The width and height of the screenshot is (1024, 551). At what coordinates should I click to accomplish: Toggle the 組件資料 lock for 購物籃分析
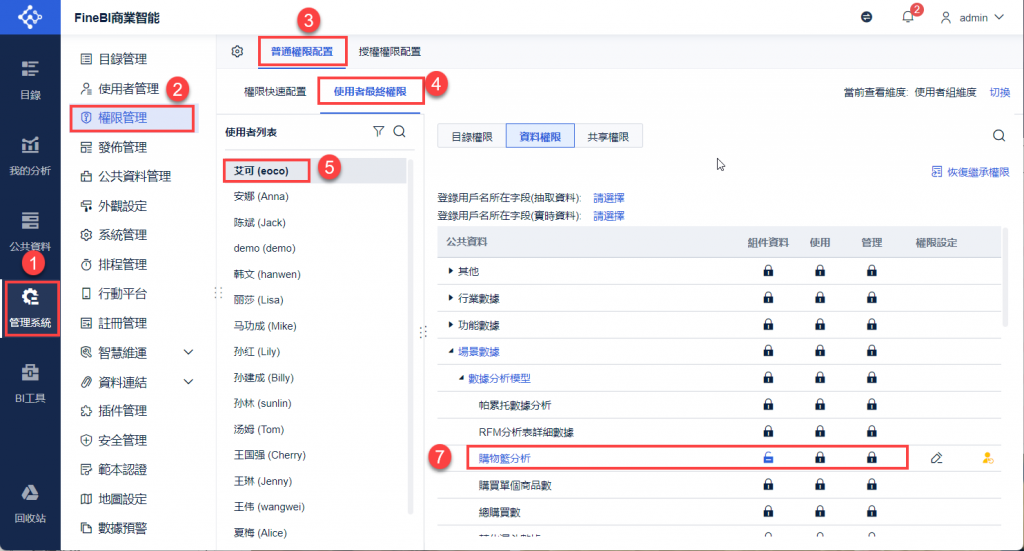768,458
